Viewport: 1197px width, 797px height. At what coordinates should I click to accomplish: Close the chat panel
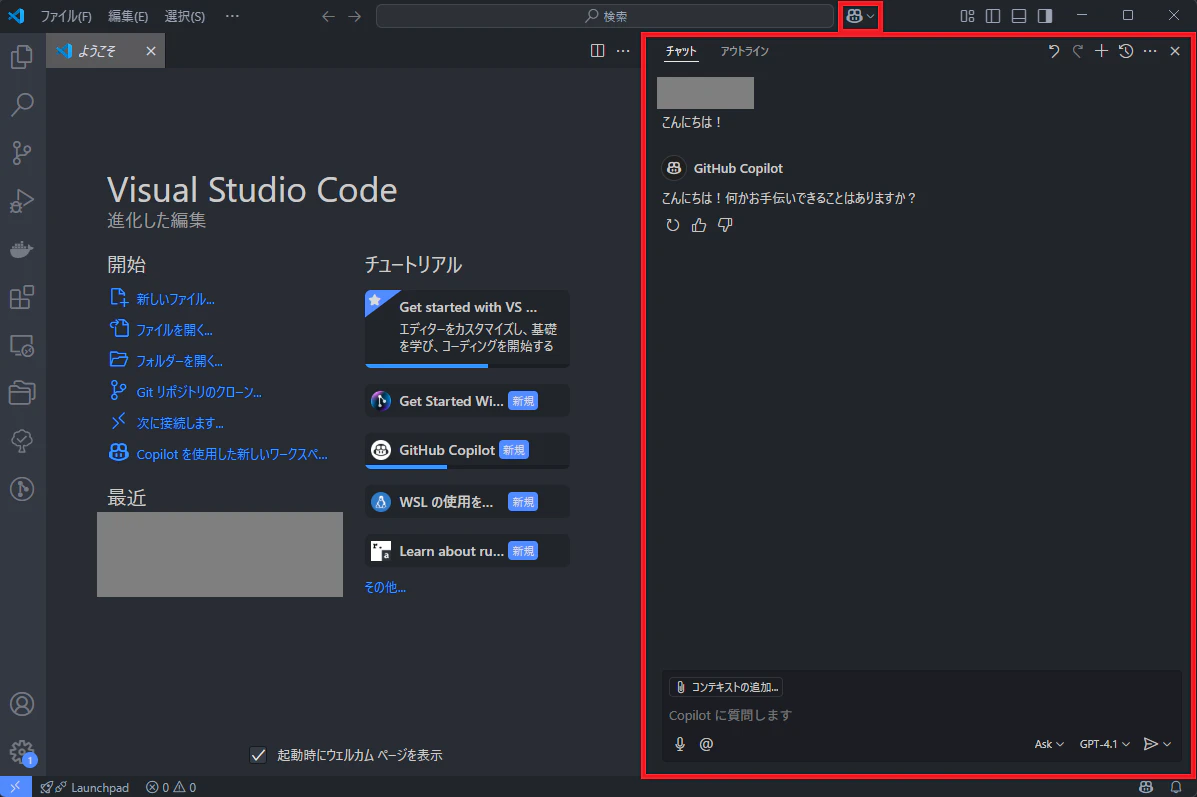click(1175, 51)
